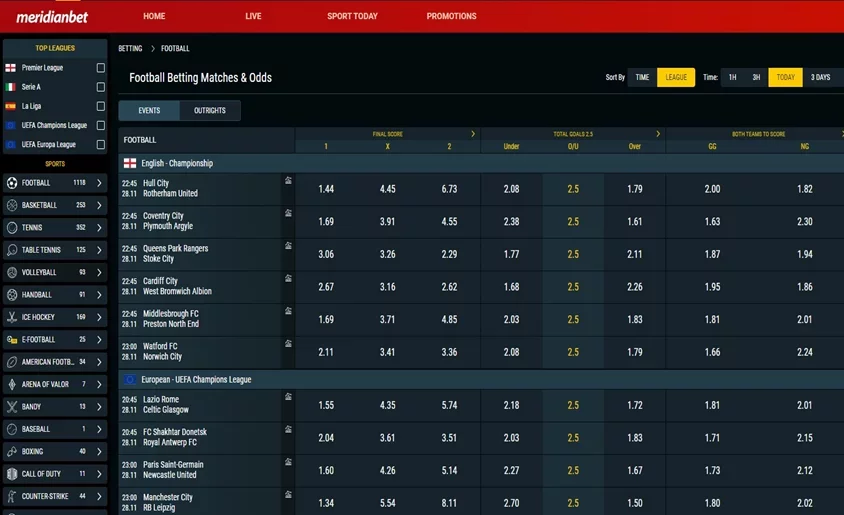The image size is (844, 515).
Task: Select the Arena of Valor icon
Action: click(12, 384)
